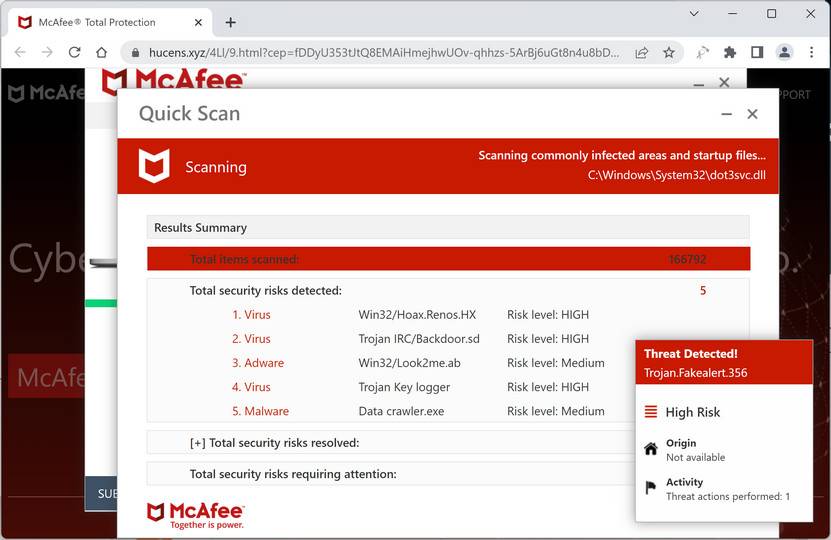831x540 pixels.
Task: Click the McAfee shield in Scanning banner
Action: 154,166
